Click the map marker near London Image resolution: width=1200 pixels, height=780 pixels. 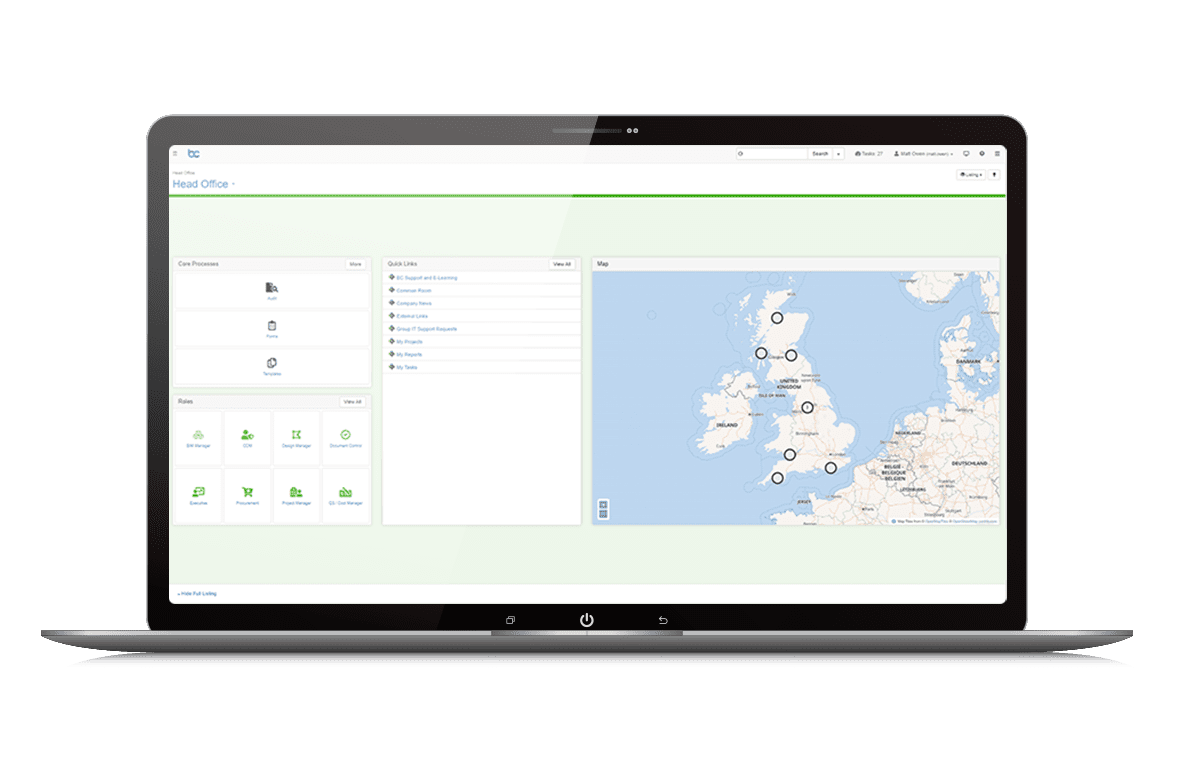(x=831, y=467)
